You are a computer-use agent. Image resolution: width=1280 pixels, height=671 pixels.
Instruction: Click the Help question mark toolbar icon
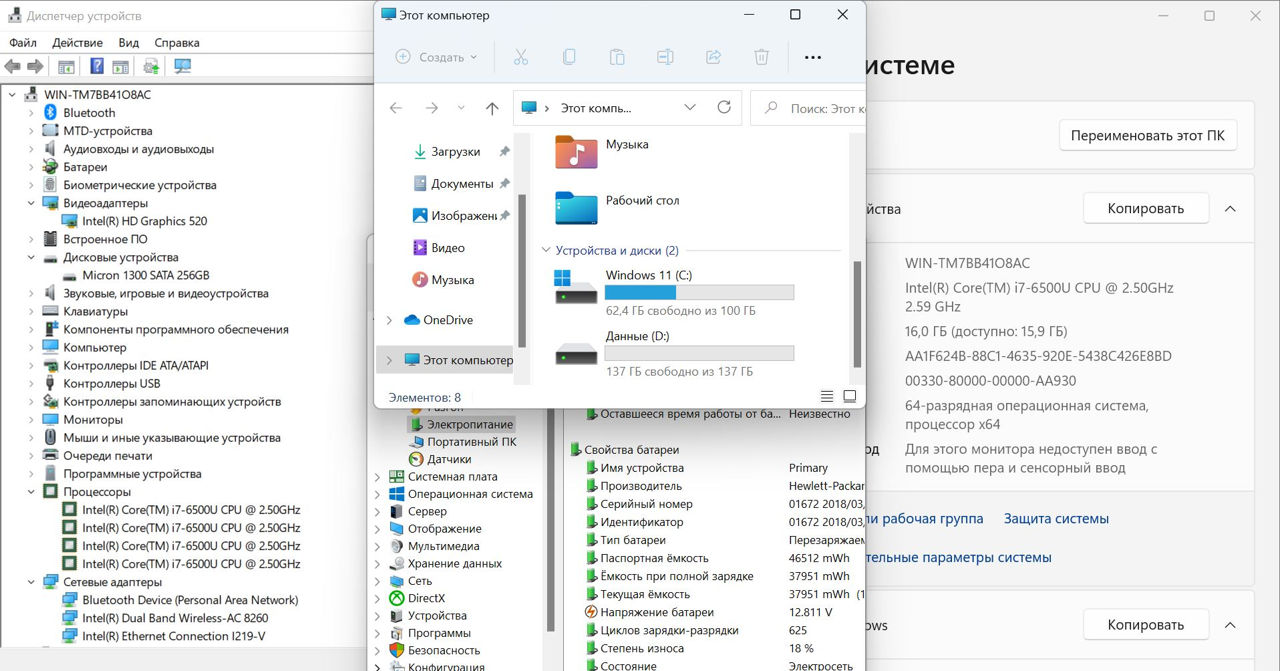(x=97, y=67)
